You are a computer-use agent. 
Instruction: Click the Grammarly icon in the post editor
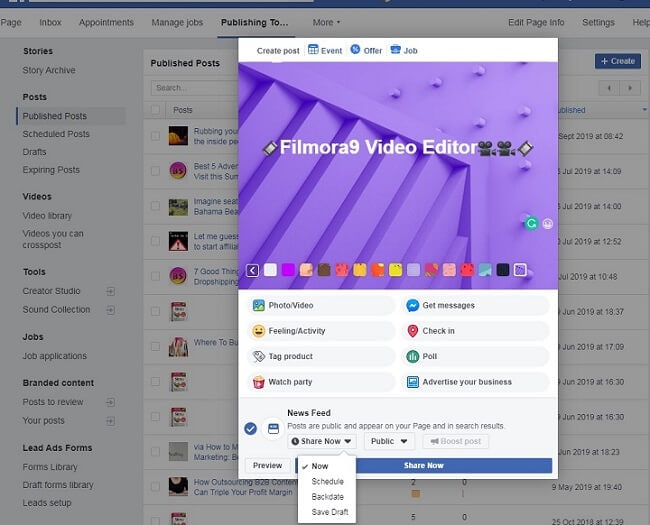point(531,224)
